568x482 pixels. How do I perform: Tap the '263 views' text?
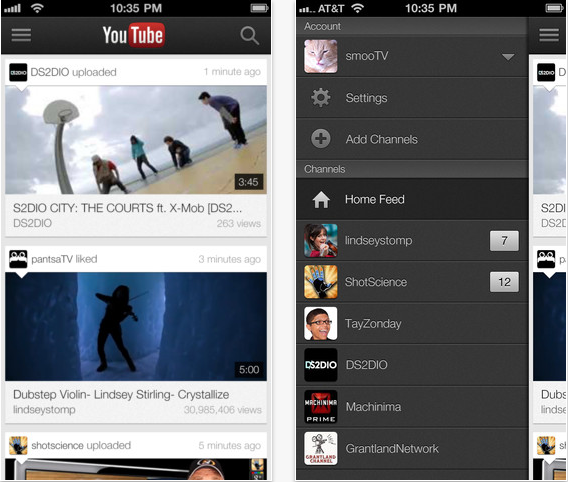click(x=239, y=223)
